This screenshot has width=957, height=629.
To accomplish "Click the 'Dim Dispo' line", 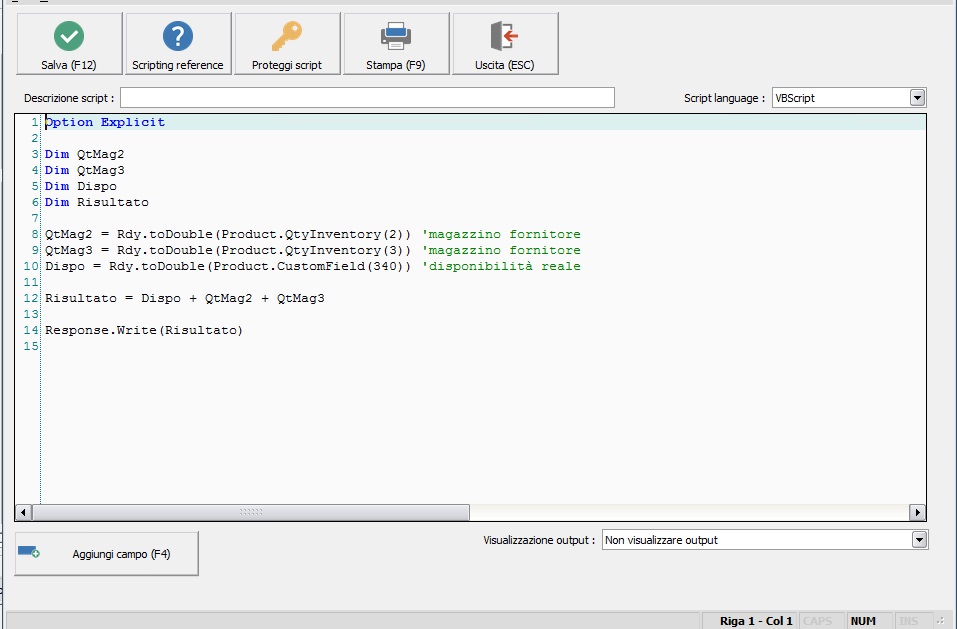I will [81, 186].
